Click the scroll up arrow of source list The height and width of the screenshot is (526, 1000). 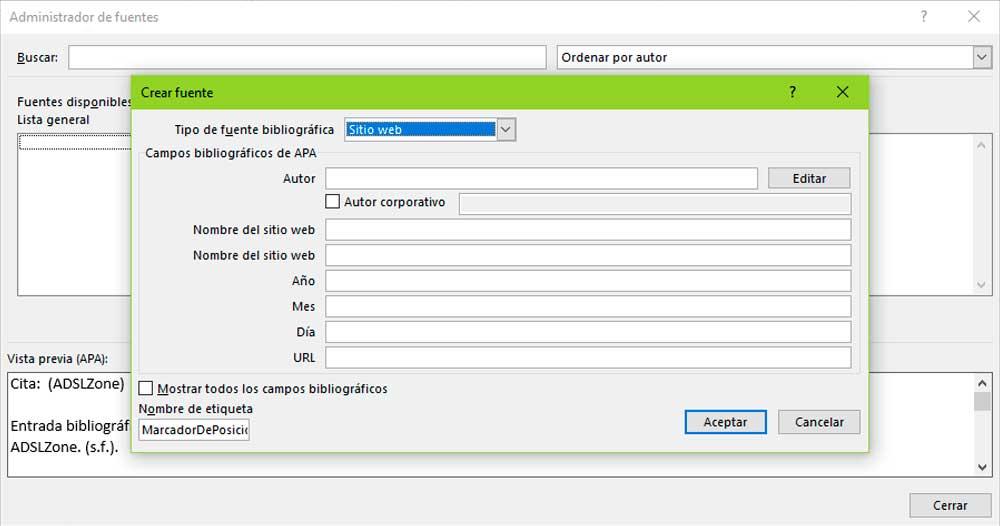[x=981, y=143]
